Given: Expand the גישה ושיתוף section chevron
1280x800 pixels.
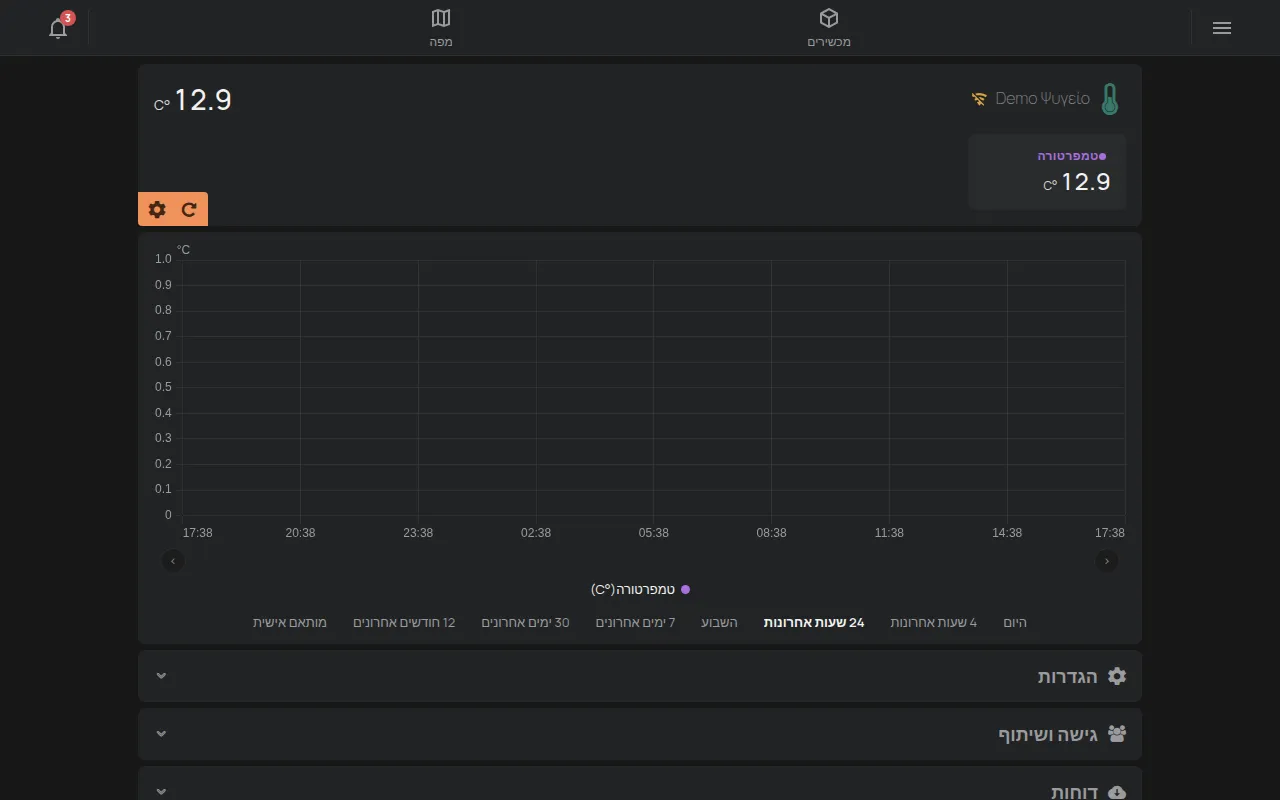Looking at the screenshot, I should (x=161, y=734).
